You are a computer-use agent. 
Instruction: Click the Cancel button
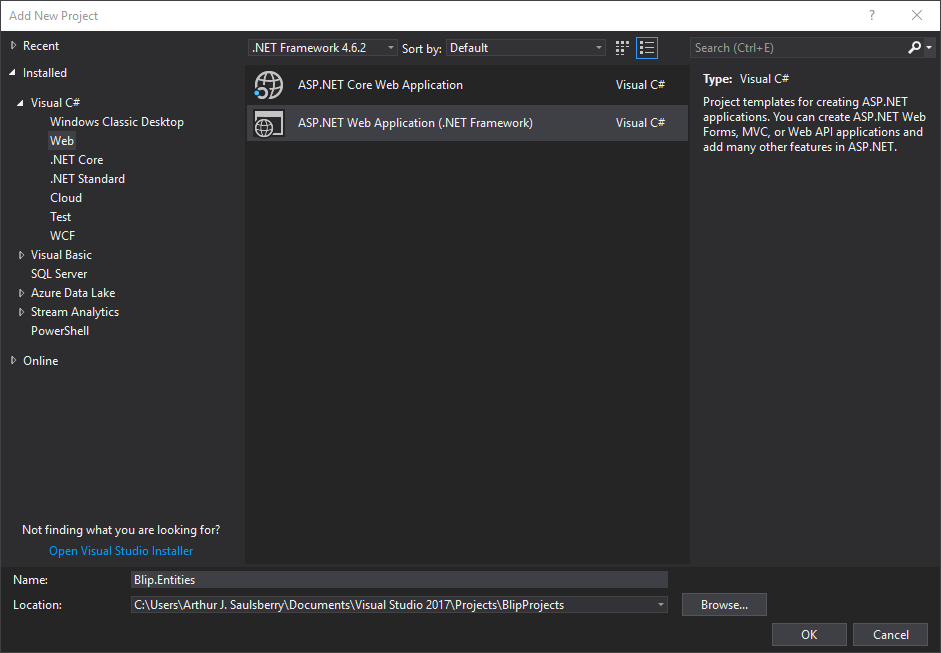(891, 635)
